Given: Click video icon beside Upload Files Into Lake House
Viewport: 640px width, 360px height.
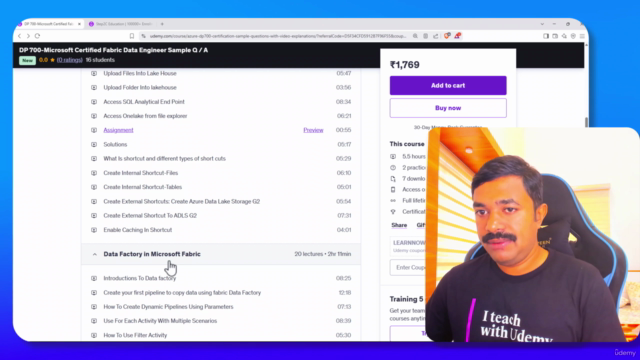Looking at the screenshot, I should [94, 73].
